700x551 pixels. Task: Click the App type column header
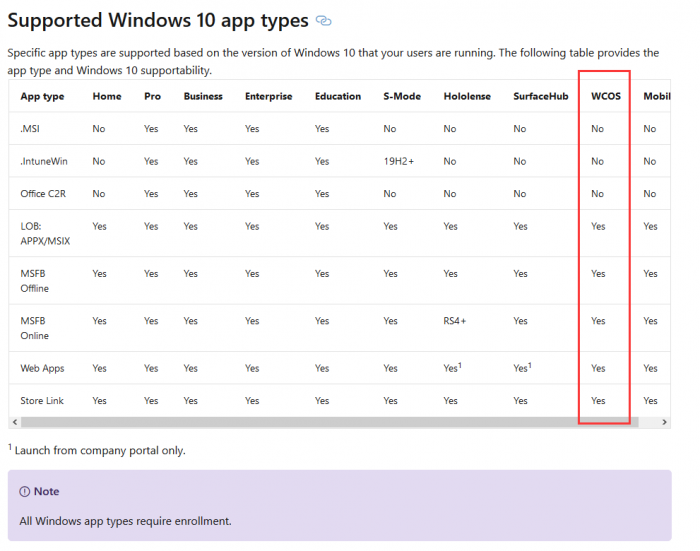tap(42, 96)
